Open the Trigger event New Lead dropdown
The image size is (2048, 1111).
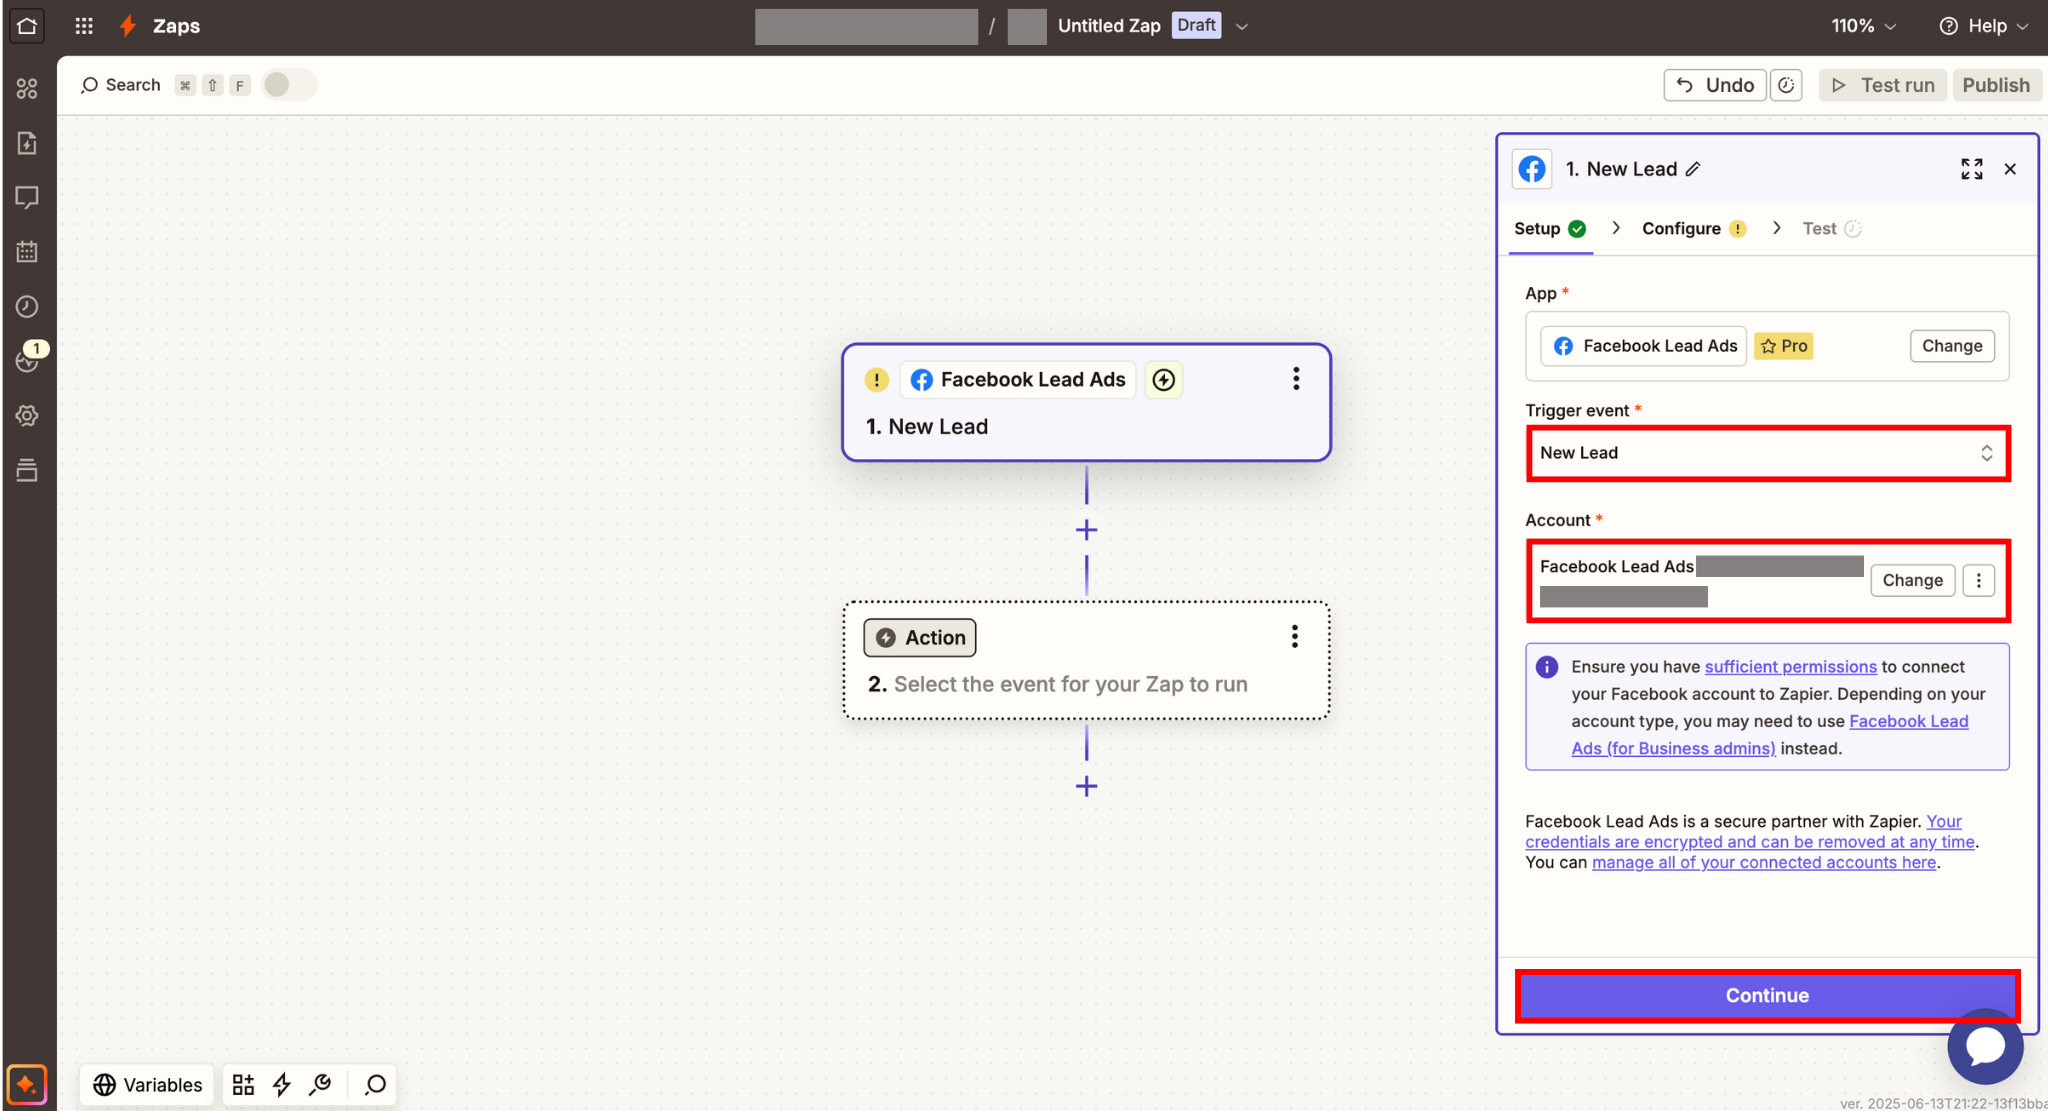(x=1767, y=453)
